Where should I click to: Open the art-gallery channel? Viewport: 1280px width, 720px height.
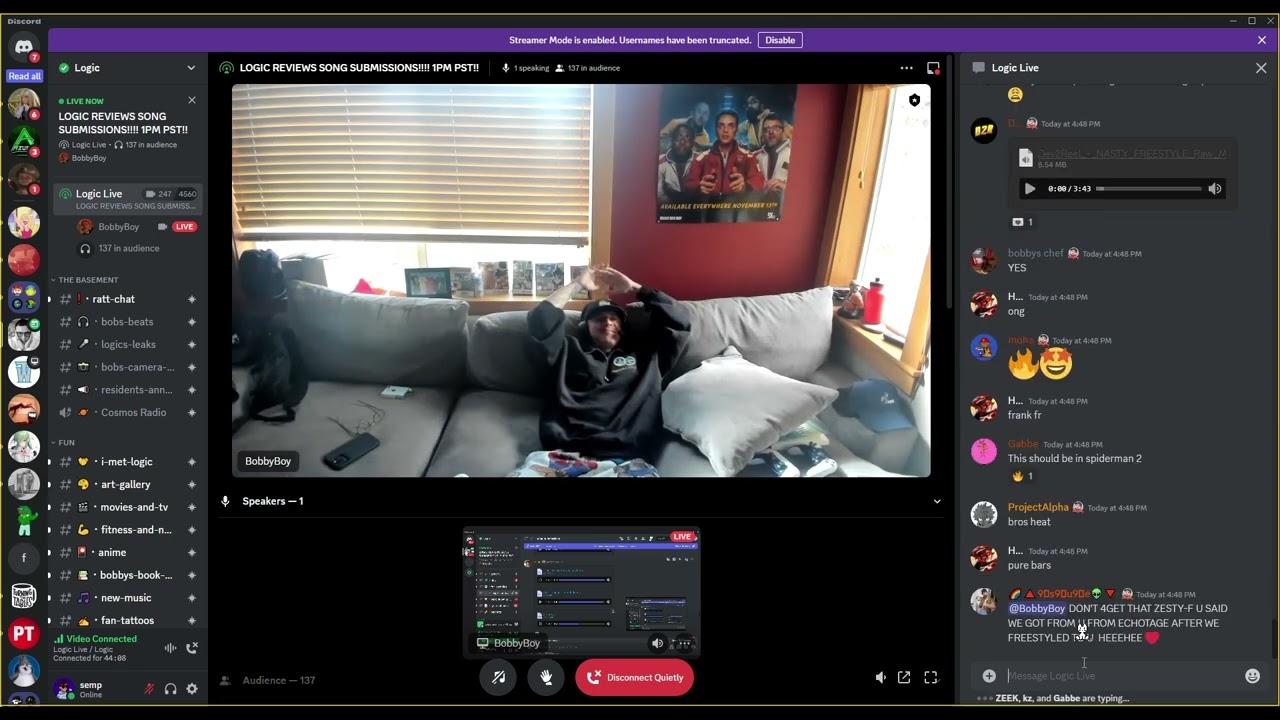pyautogui.click(x=127, y=484)
